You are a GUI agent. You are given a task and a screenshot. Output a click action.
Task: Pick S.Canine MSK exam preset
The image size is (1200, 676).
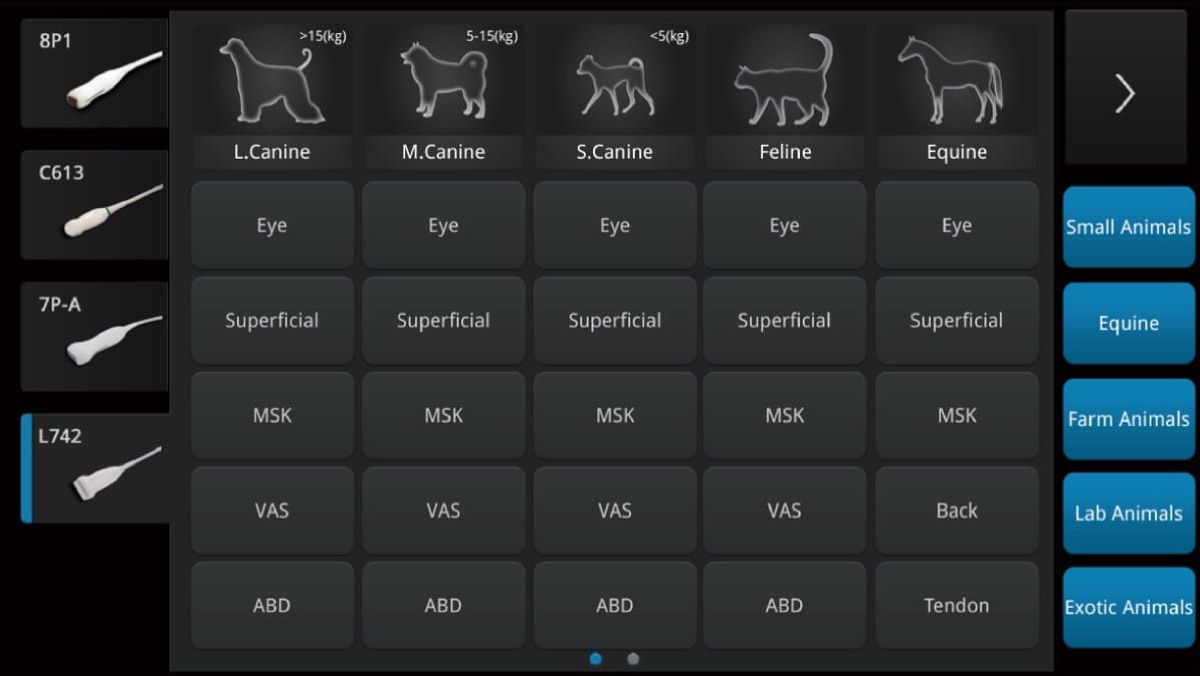pyautogui.click(x=614, y=415)
